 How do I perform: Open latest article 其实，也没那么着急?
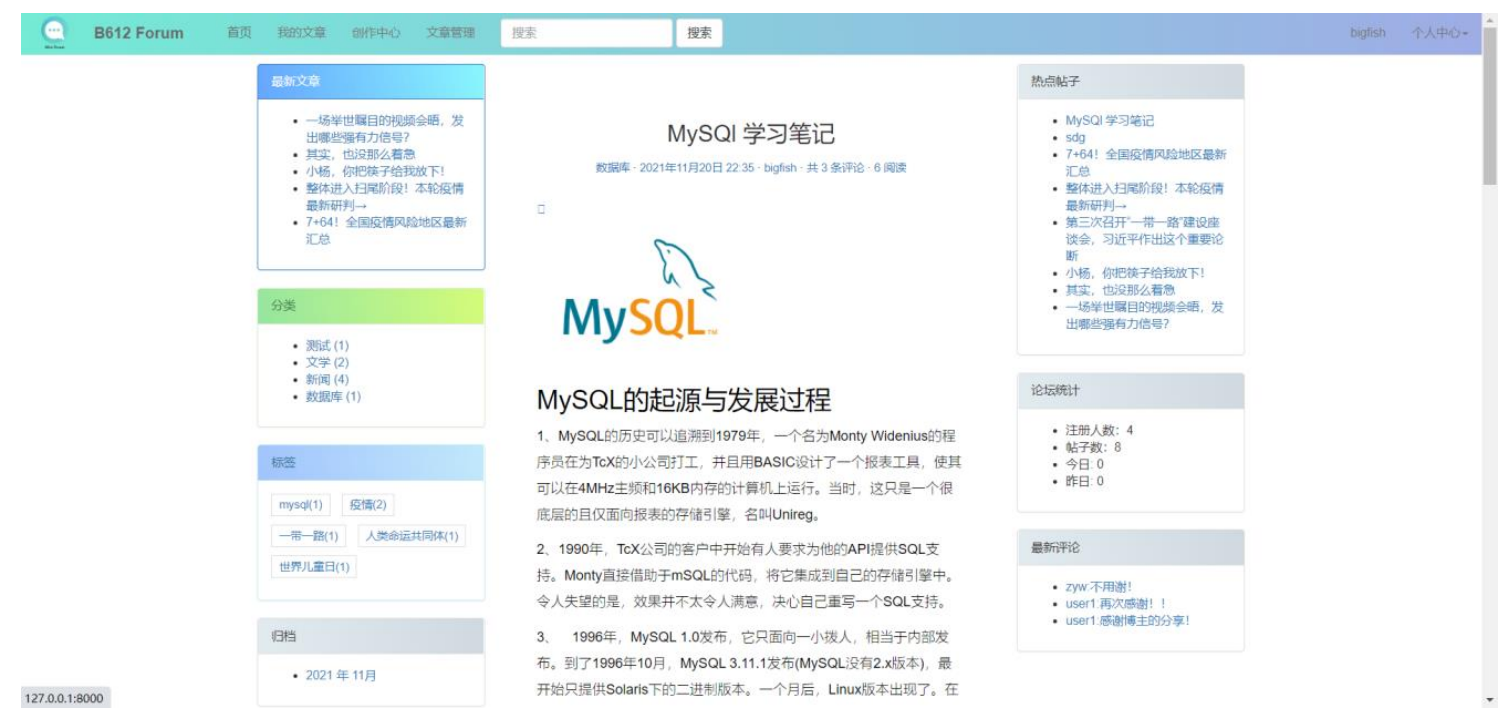[360, 154]
